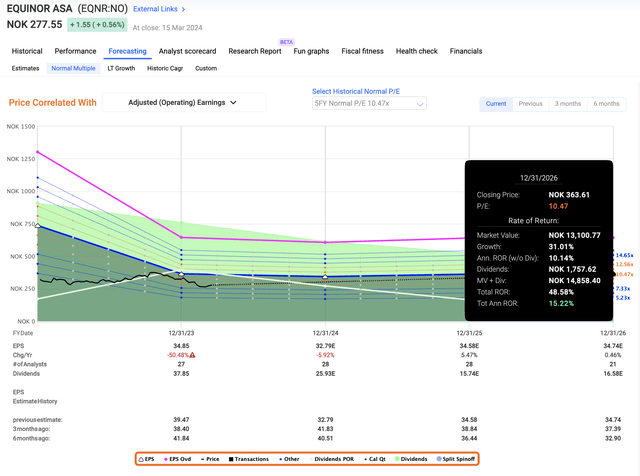
Task: Toggle Split Spinoff in legend
Action: [456, 459]
